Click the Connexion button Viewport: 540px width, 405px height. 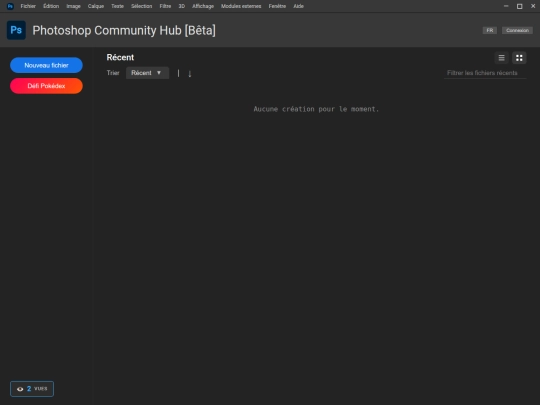pos(517,30)
